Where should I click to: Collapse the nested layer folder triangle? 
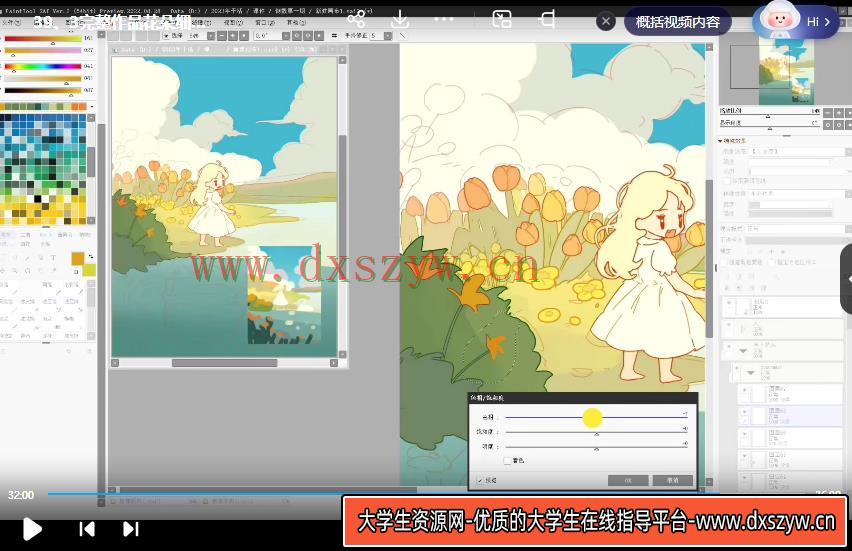point(750,373)
